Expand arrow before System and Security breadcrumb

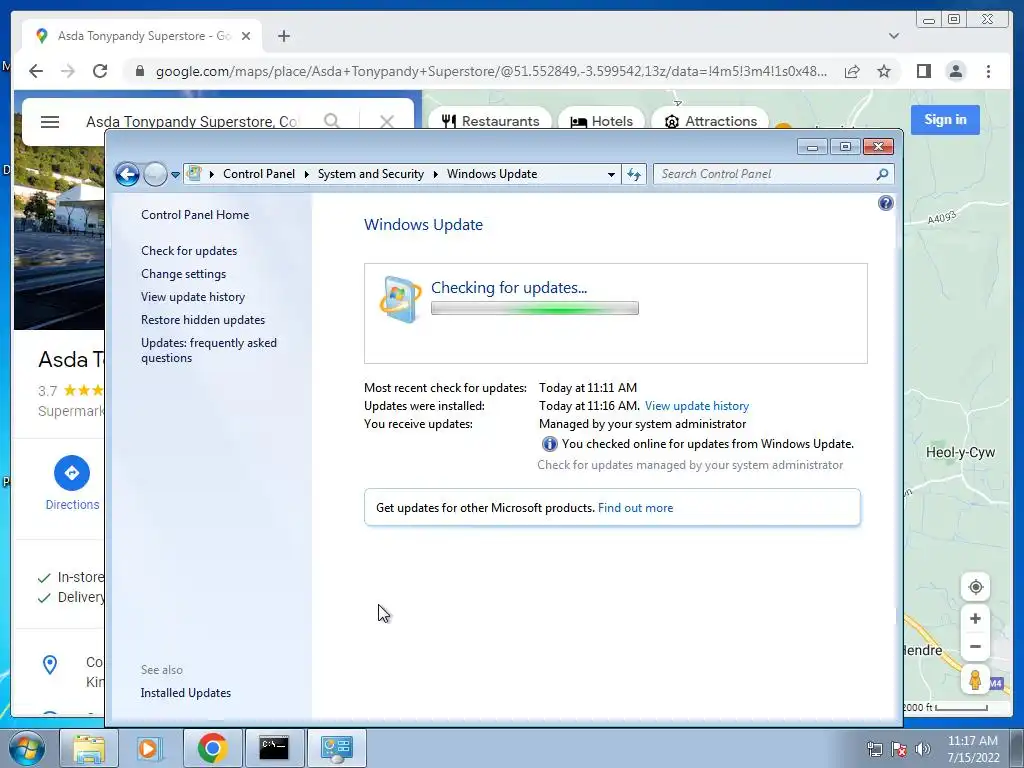pos(306,174)
